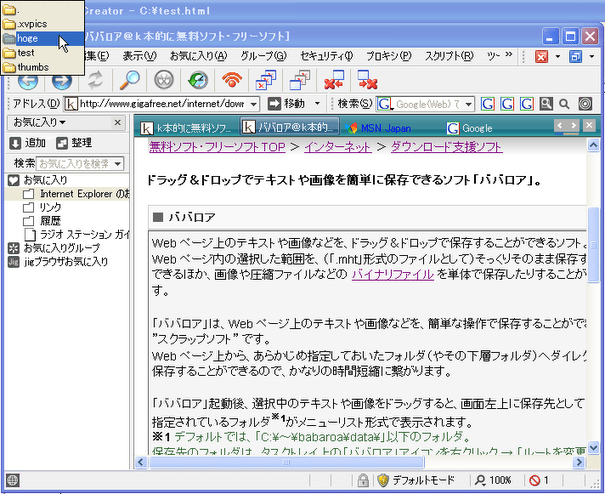This screenshot has width=605, height=494.
Task: Follow 無料ソフト・フリーソフト TOP link
Action: click(217, 147)
